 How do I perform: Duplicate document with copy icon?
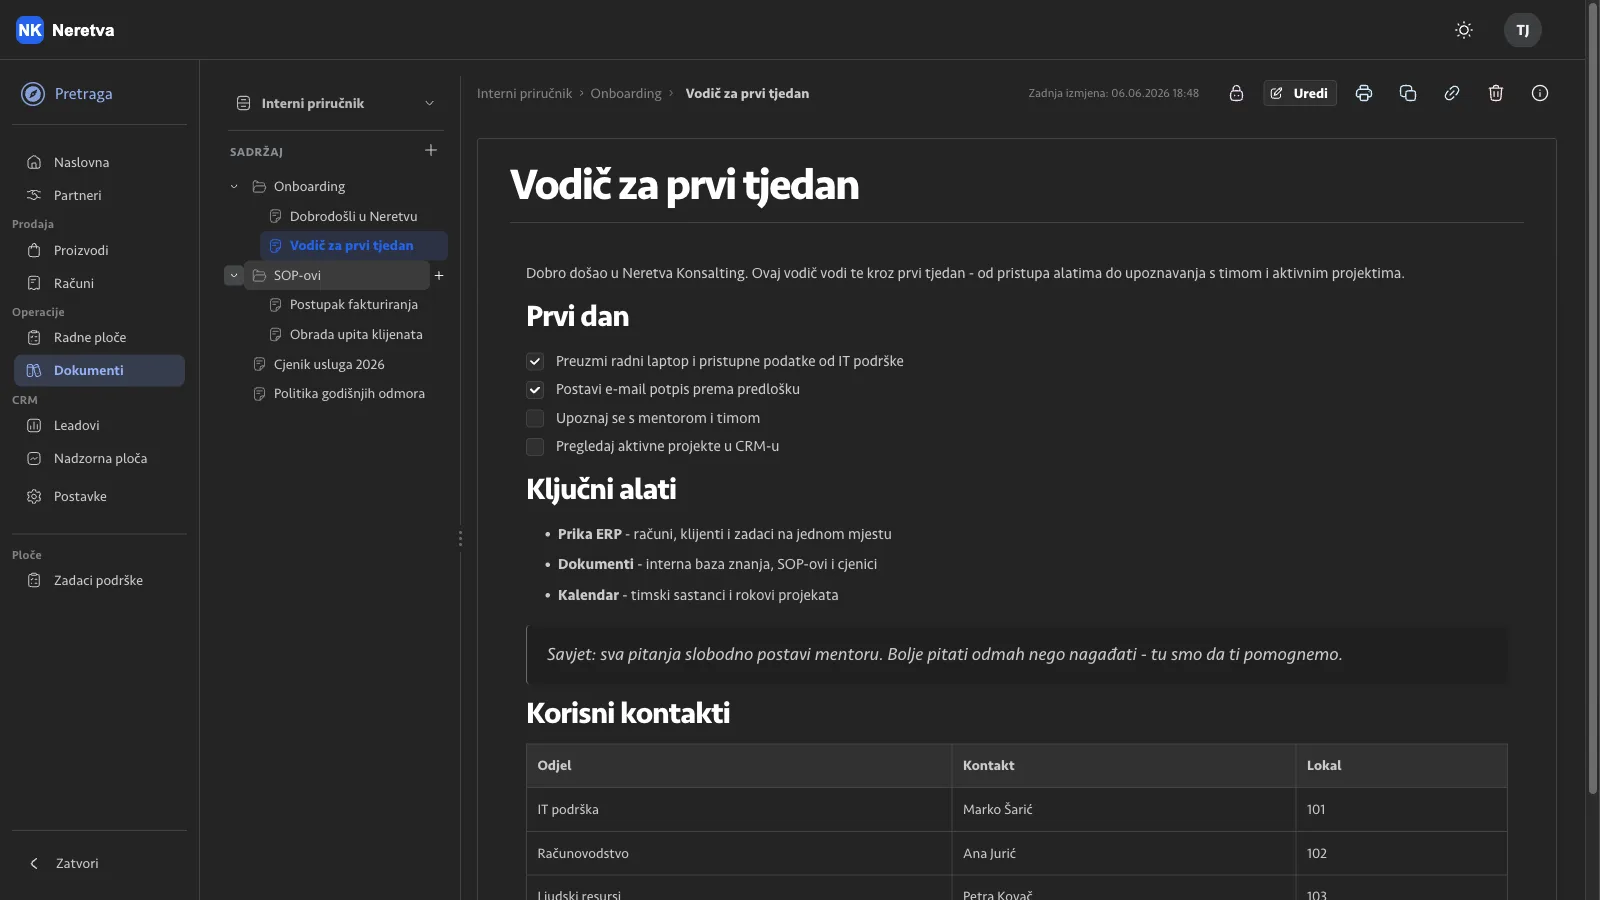(x=1408, y=93)
